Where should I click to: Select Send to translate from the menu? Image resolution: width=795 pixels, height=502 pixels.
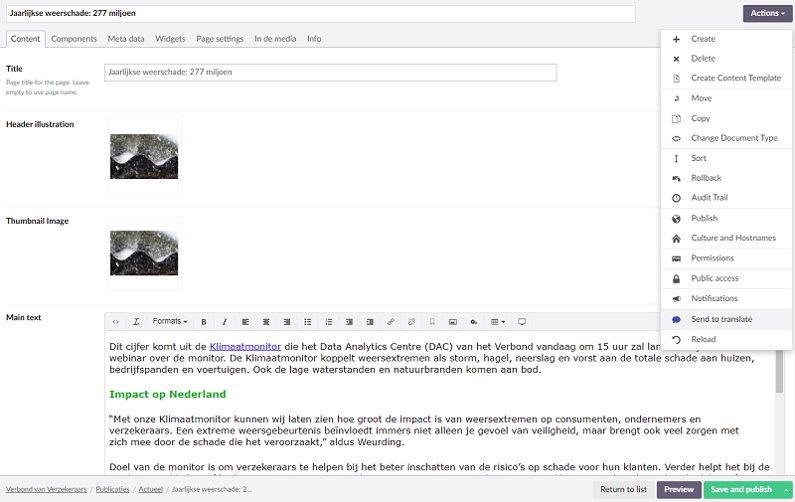(721, 319)
